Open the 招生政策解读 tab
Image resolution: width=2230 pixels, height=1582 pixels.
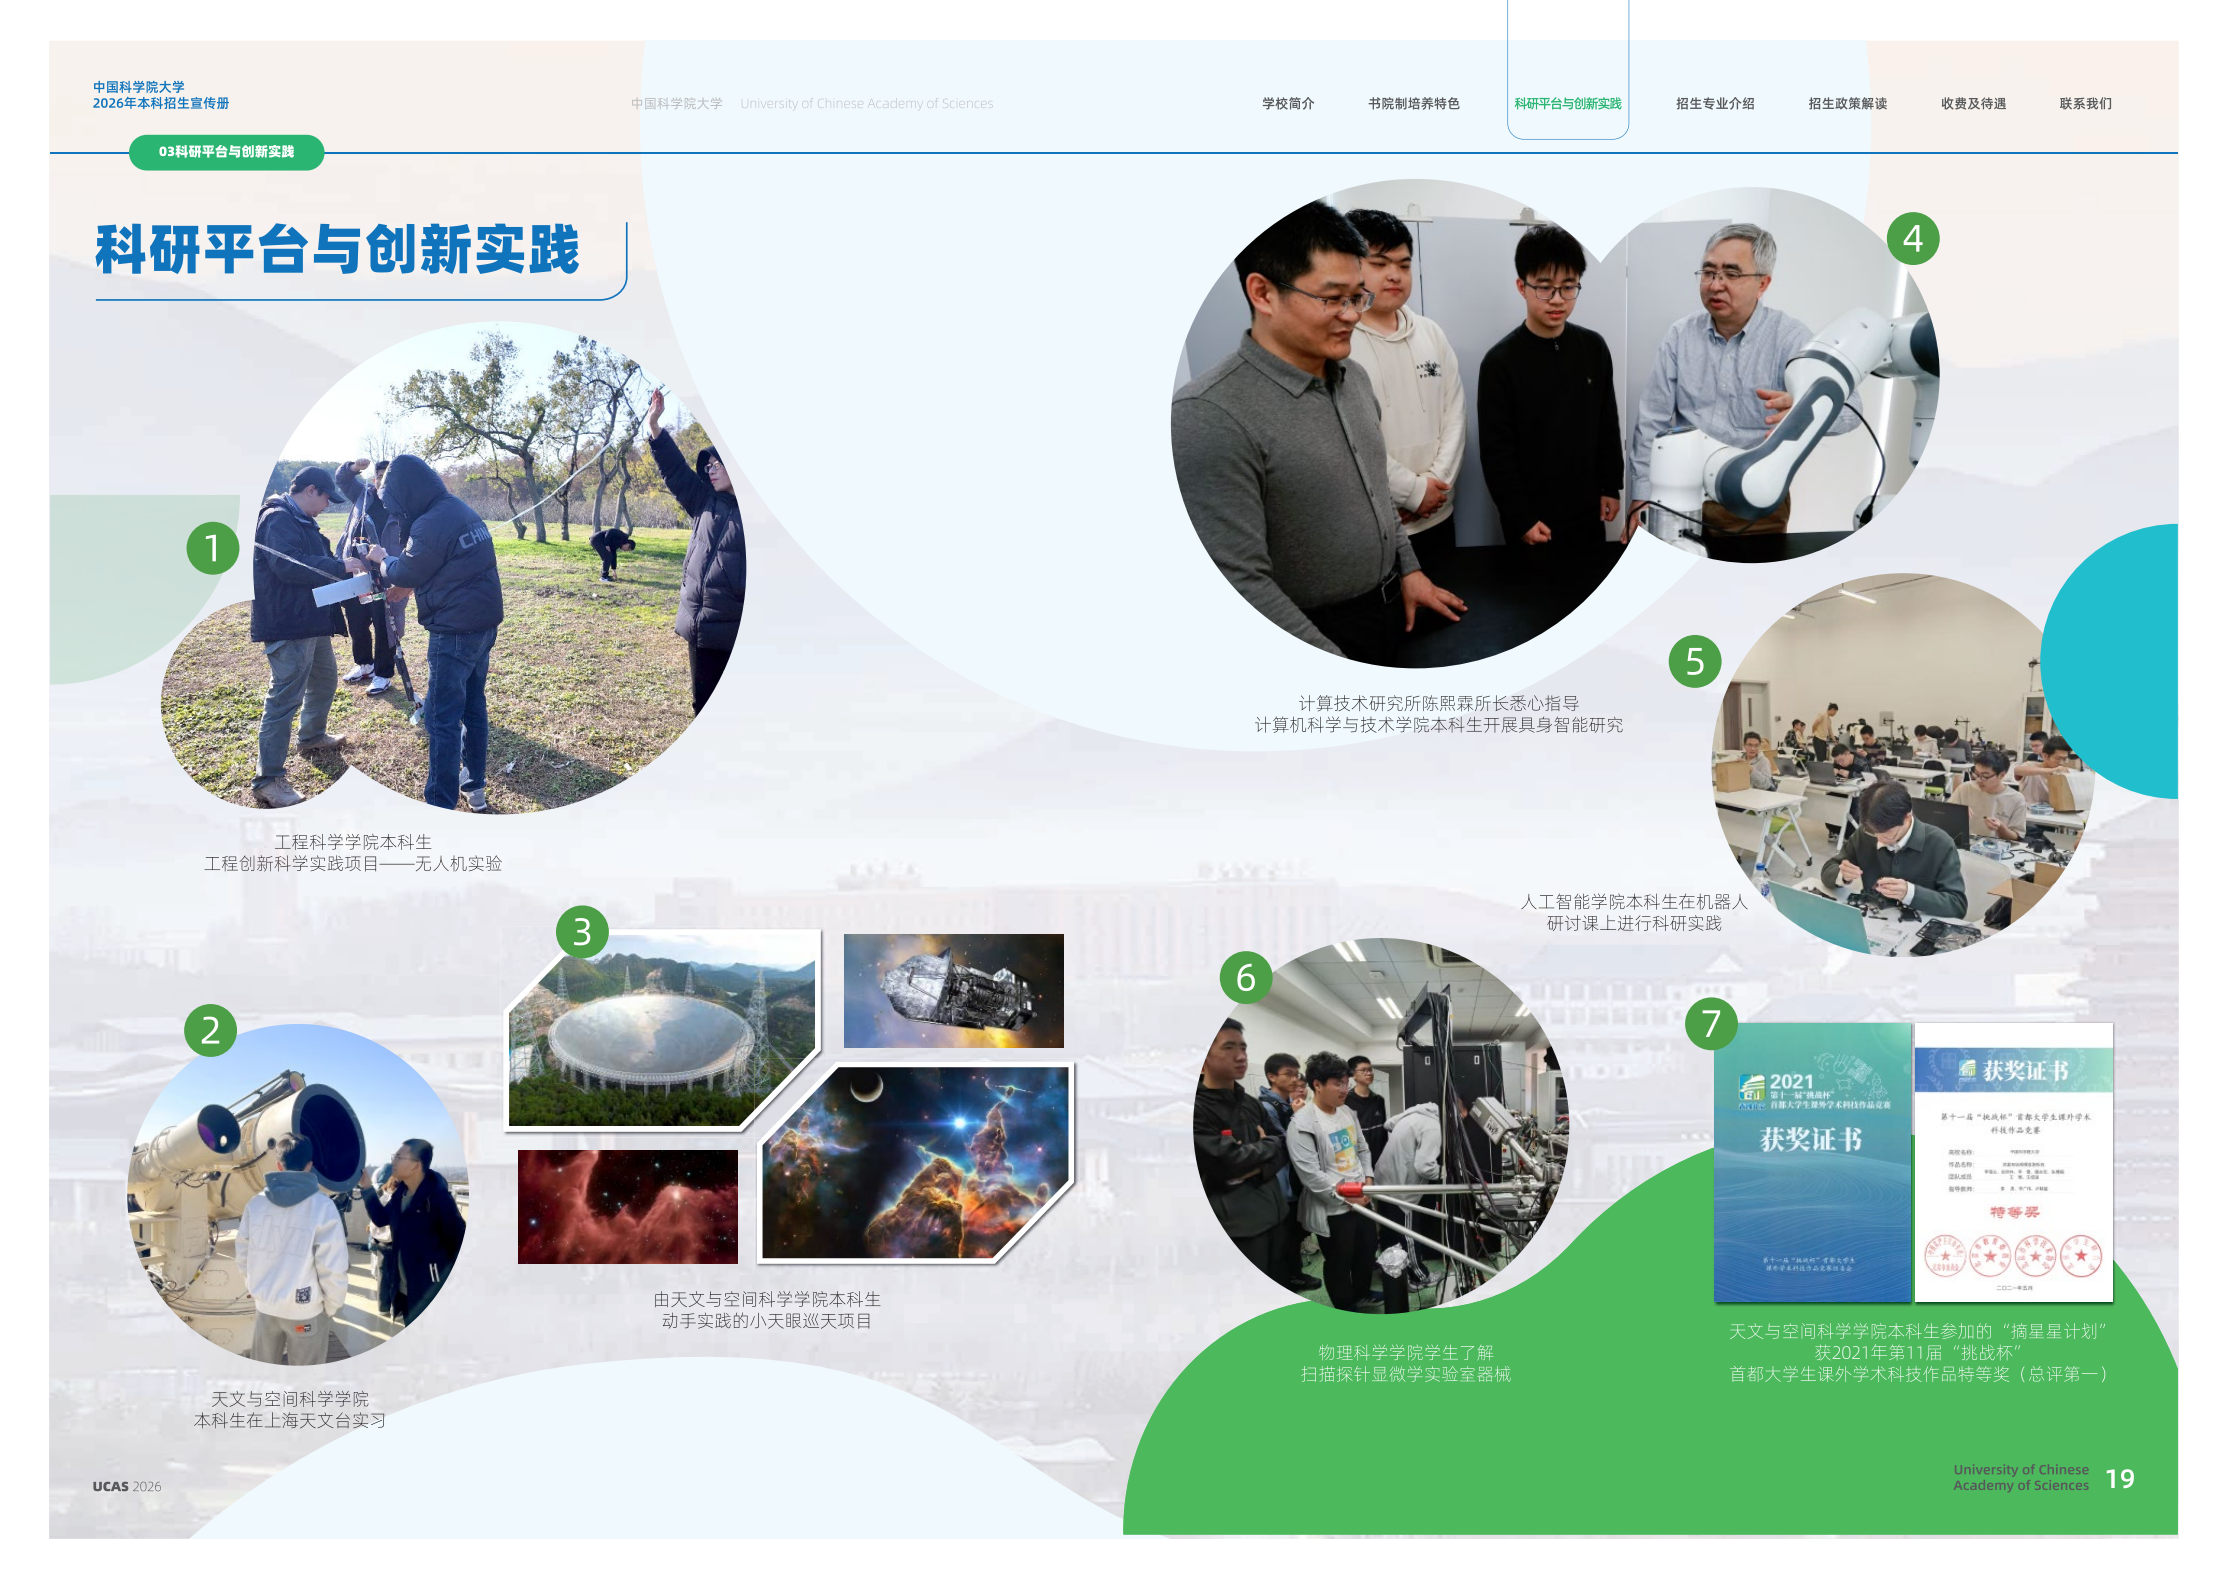pyautogui.click(x=1848, y=103)
